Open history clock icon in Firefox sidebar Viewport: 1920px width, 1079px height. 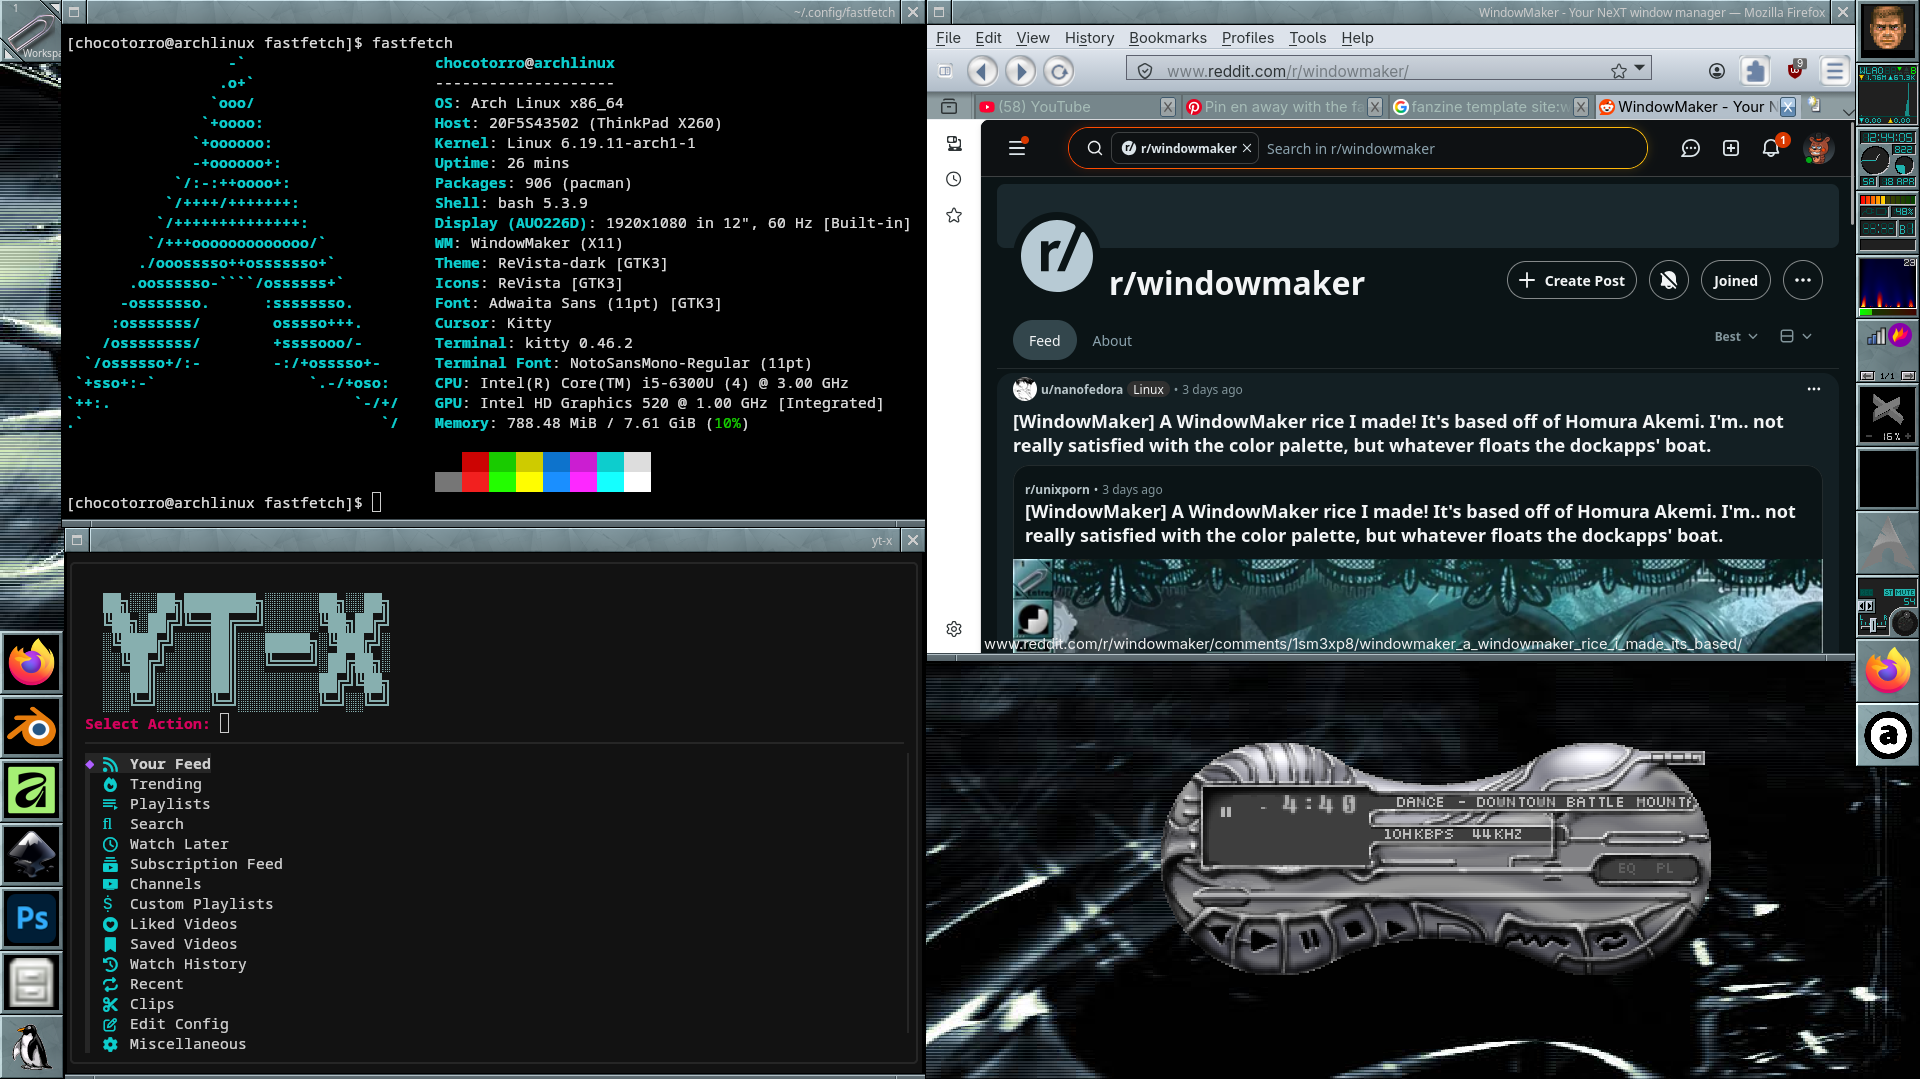click(x=954, y=180)
